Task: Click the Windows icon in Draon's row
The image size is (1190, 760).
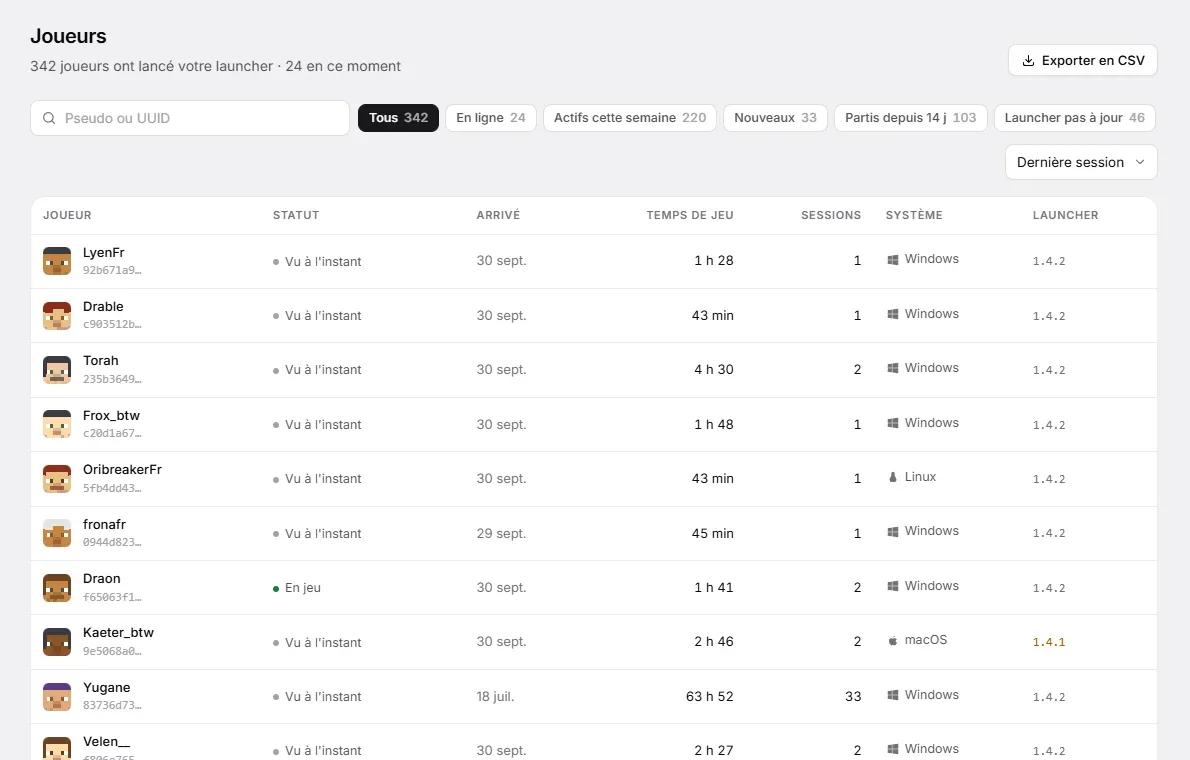Action: [x=892, y=586]
